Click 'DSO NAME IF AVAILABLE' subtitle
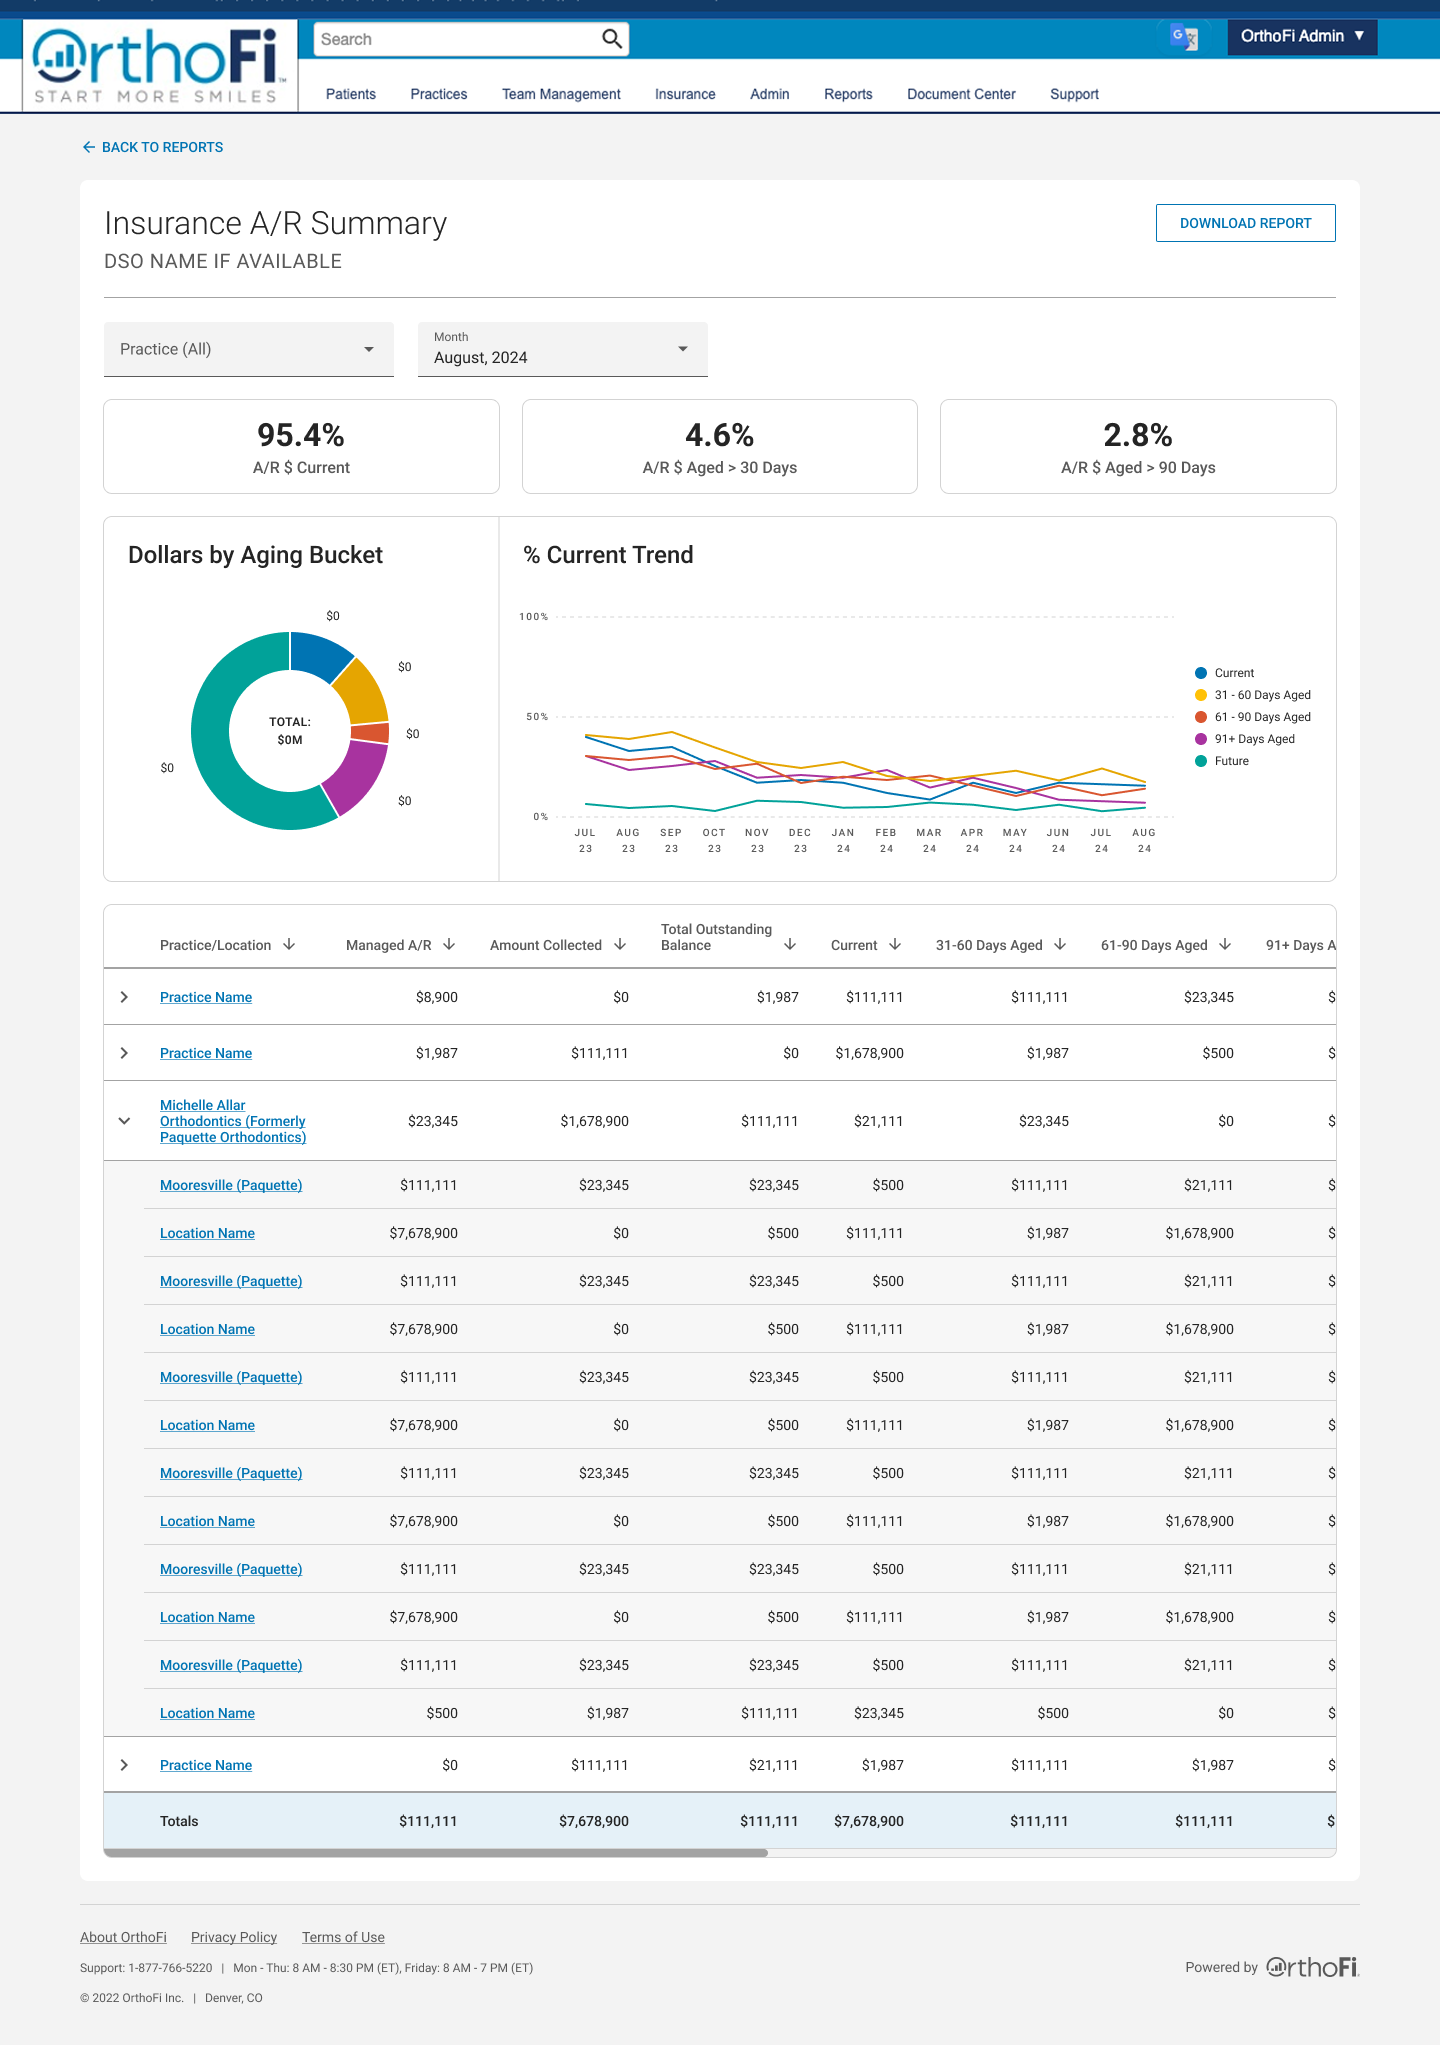The width and height of the screenshot is (1440, 2045). (223, 261)
